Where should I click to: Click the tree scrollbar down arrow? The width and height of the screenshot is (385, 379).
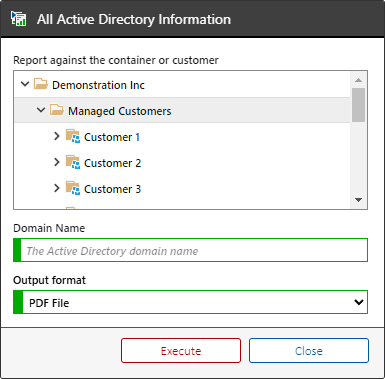pyautogui.click(x=358, y=200)
